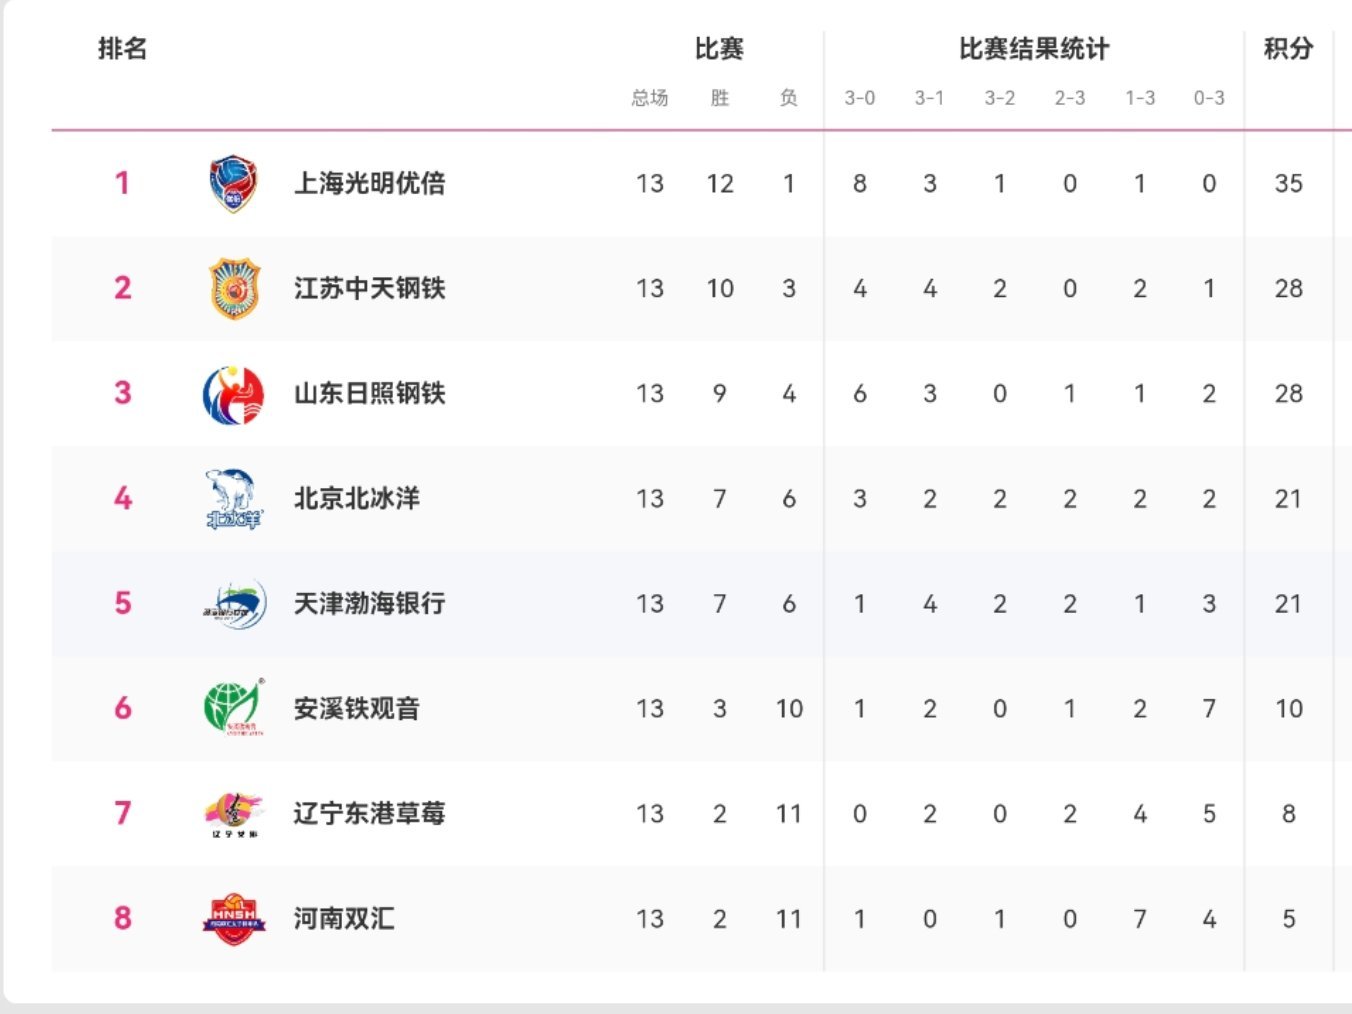Open 江苏中天钢铁 team name link
Image resolution: width=1352 pixels, height=1014 pixels.
click(x=369, y=289)
